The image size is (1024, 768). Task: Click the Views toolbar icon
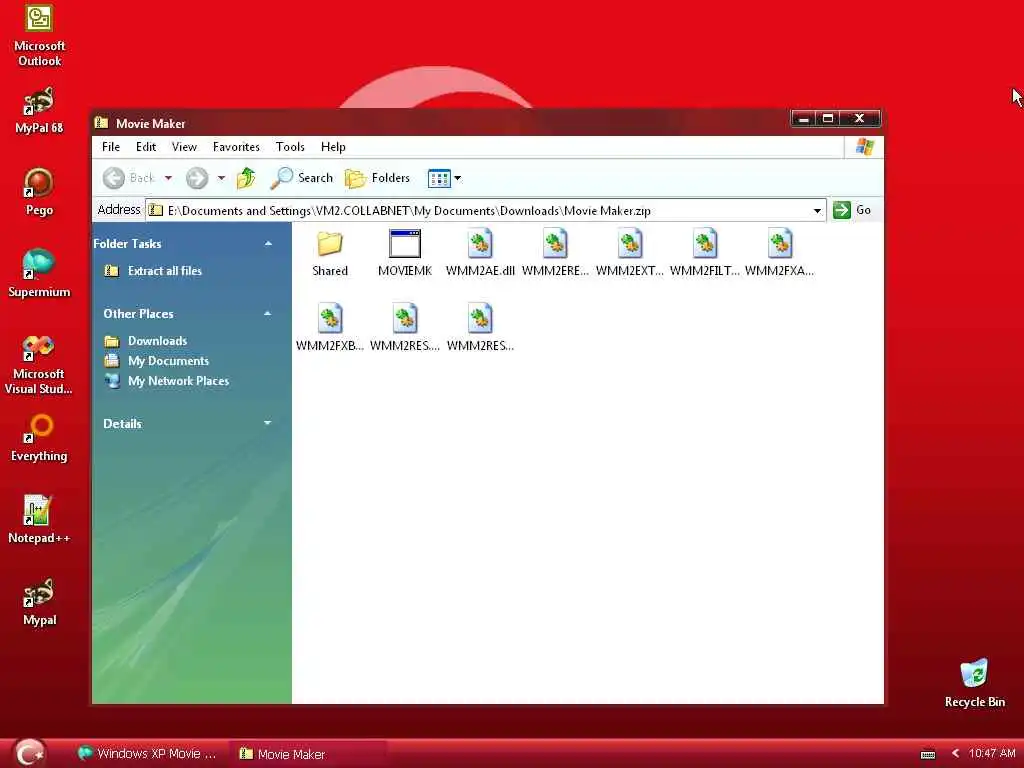439,178
